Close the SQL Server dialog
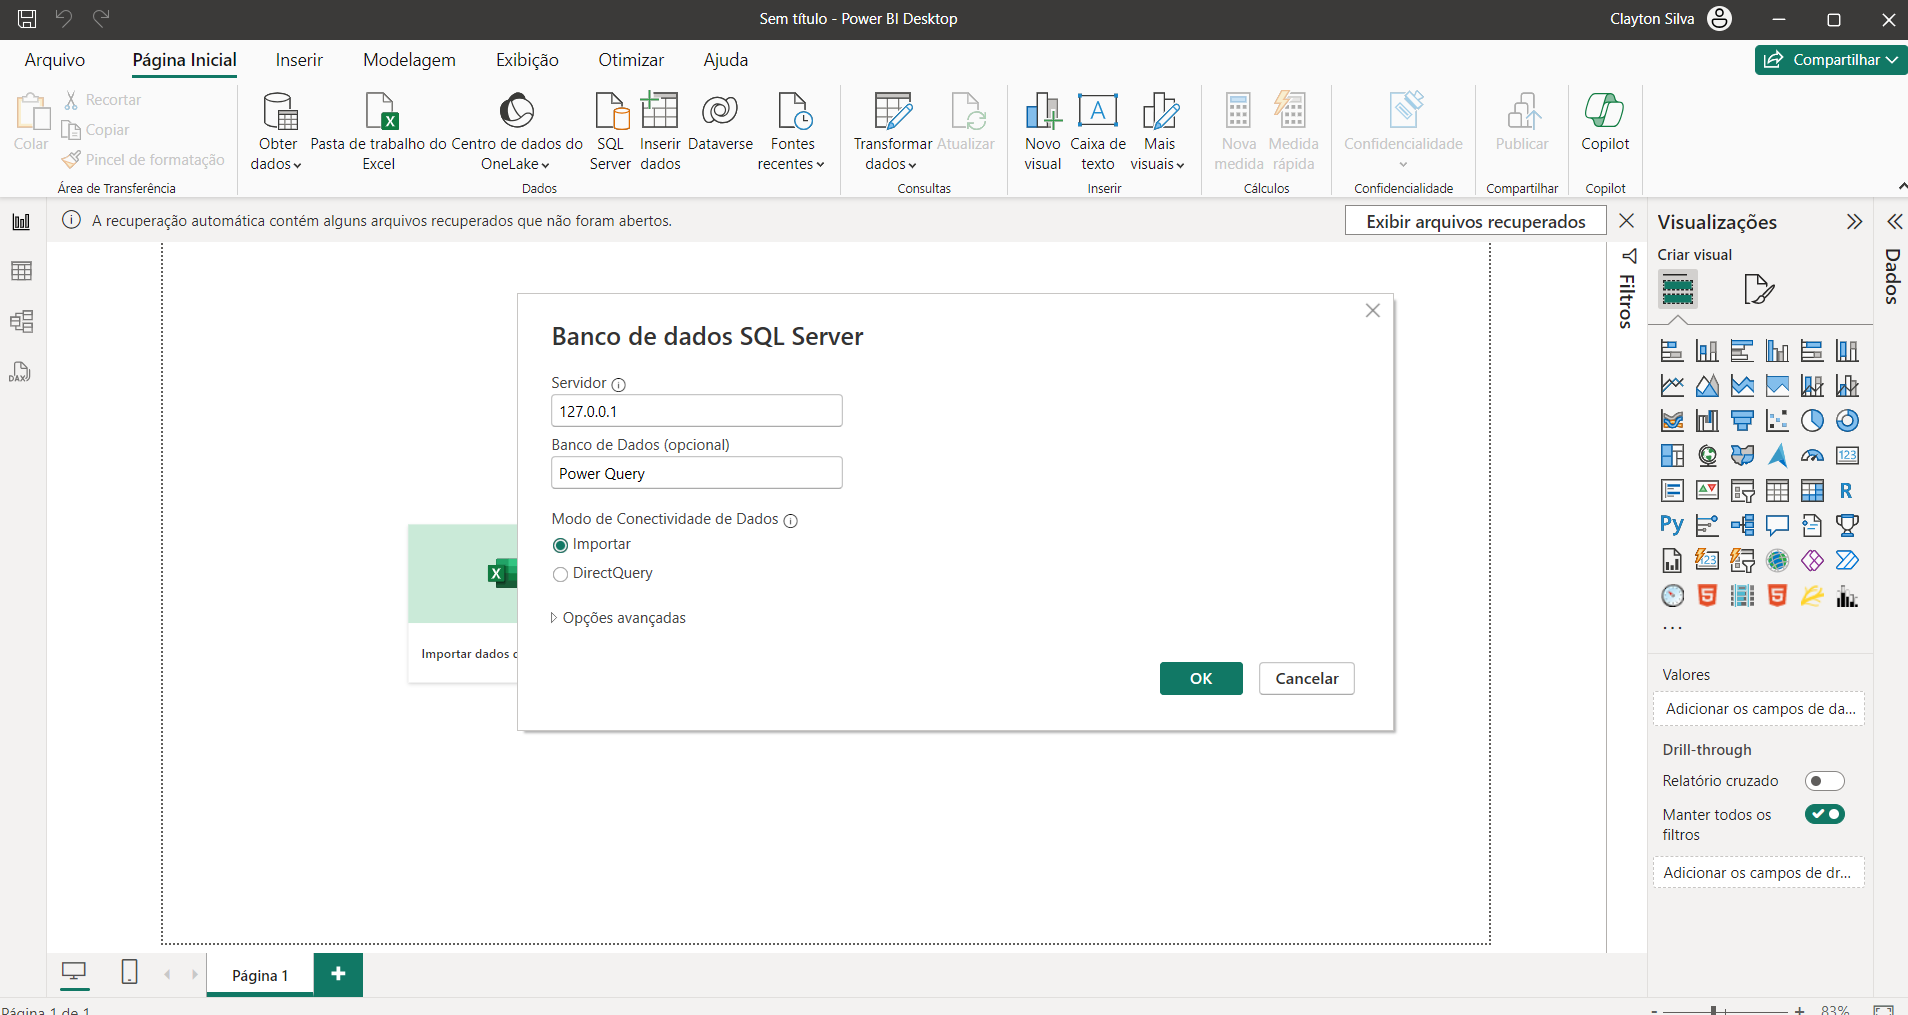The height and width of the screenshot is (1015, 1908). pyautogui.click(x=1373, y=311)
